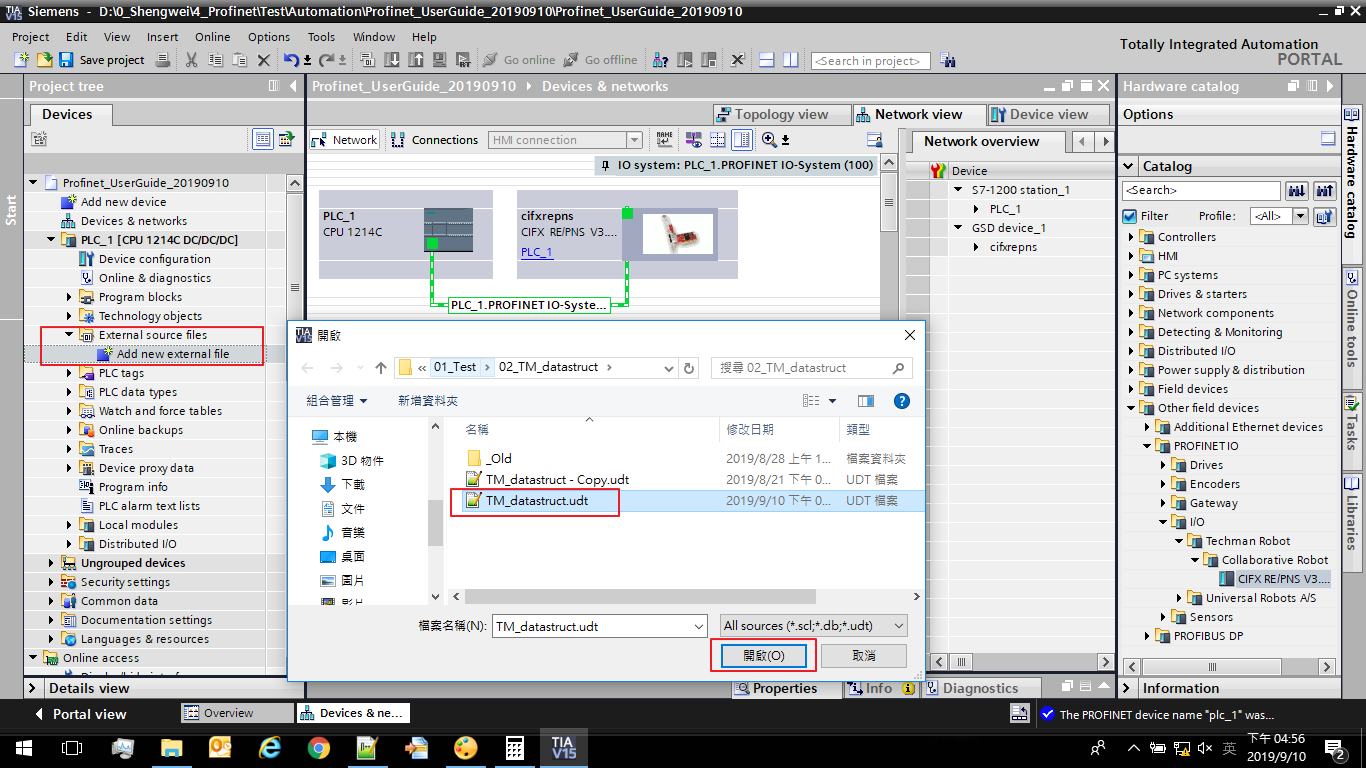This screenshot has width=1366, height=768.
Task: Click the Assign device name icon
Action: click(664, 140)
